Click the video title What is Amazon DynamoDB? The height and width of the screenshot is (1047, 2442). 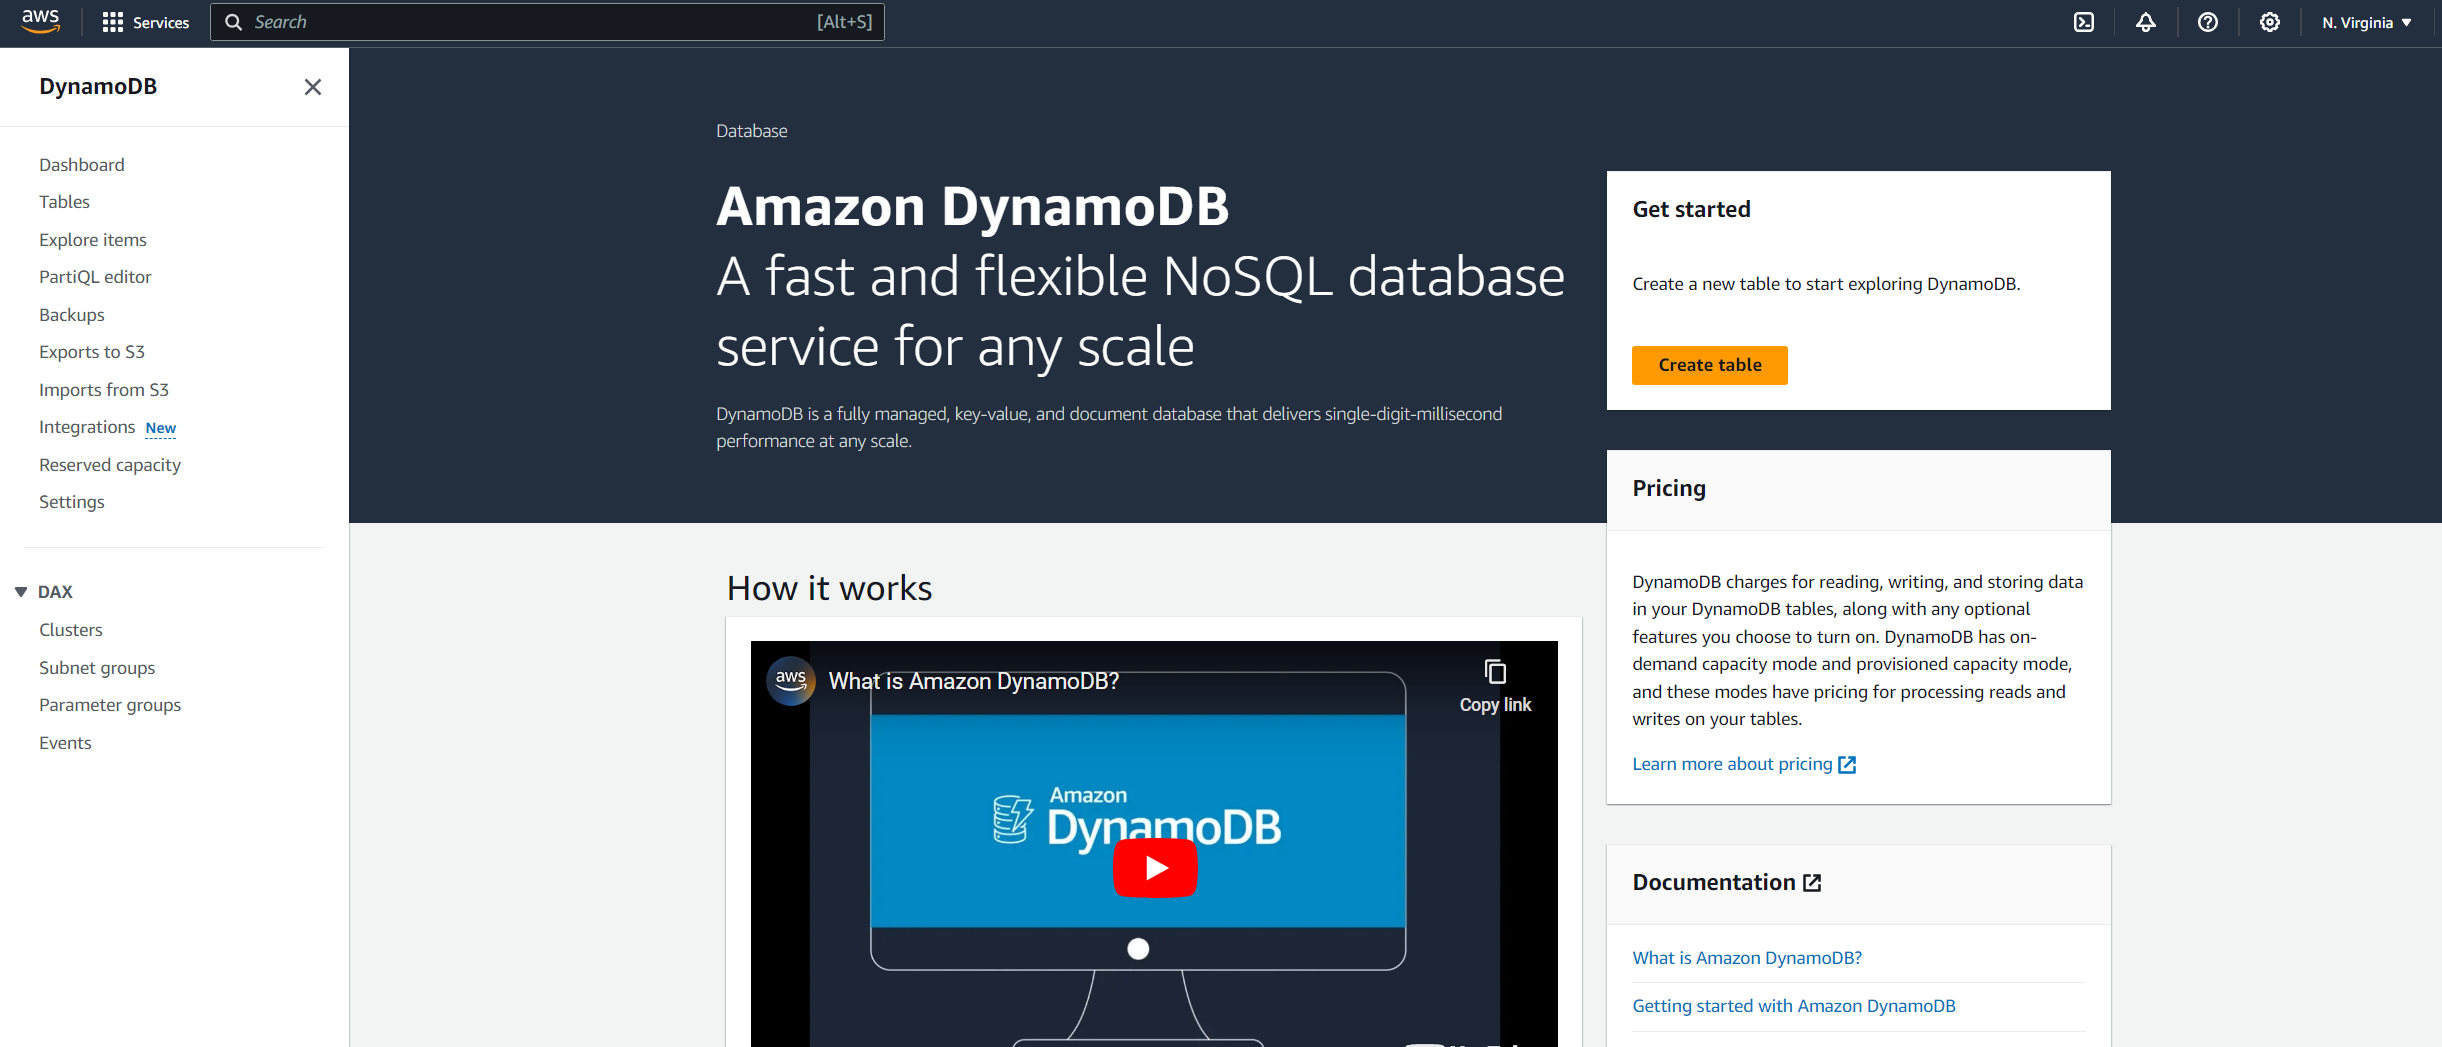(x=974, y=681)
